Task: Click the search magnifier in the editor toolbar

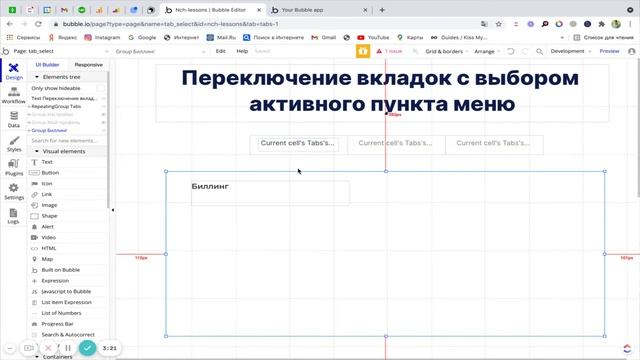Action: (539, 51)
